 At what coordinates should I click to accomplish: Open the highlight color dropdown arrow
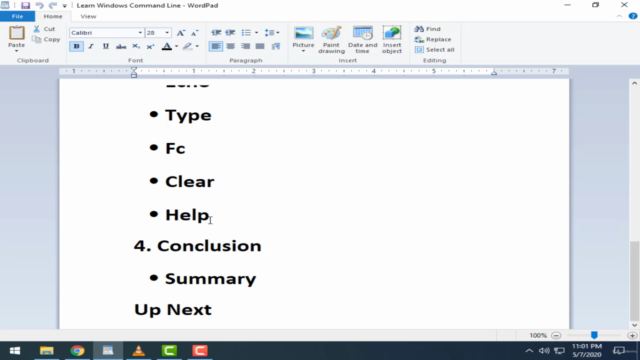click(x=197, y=46)
